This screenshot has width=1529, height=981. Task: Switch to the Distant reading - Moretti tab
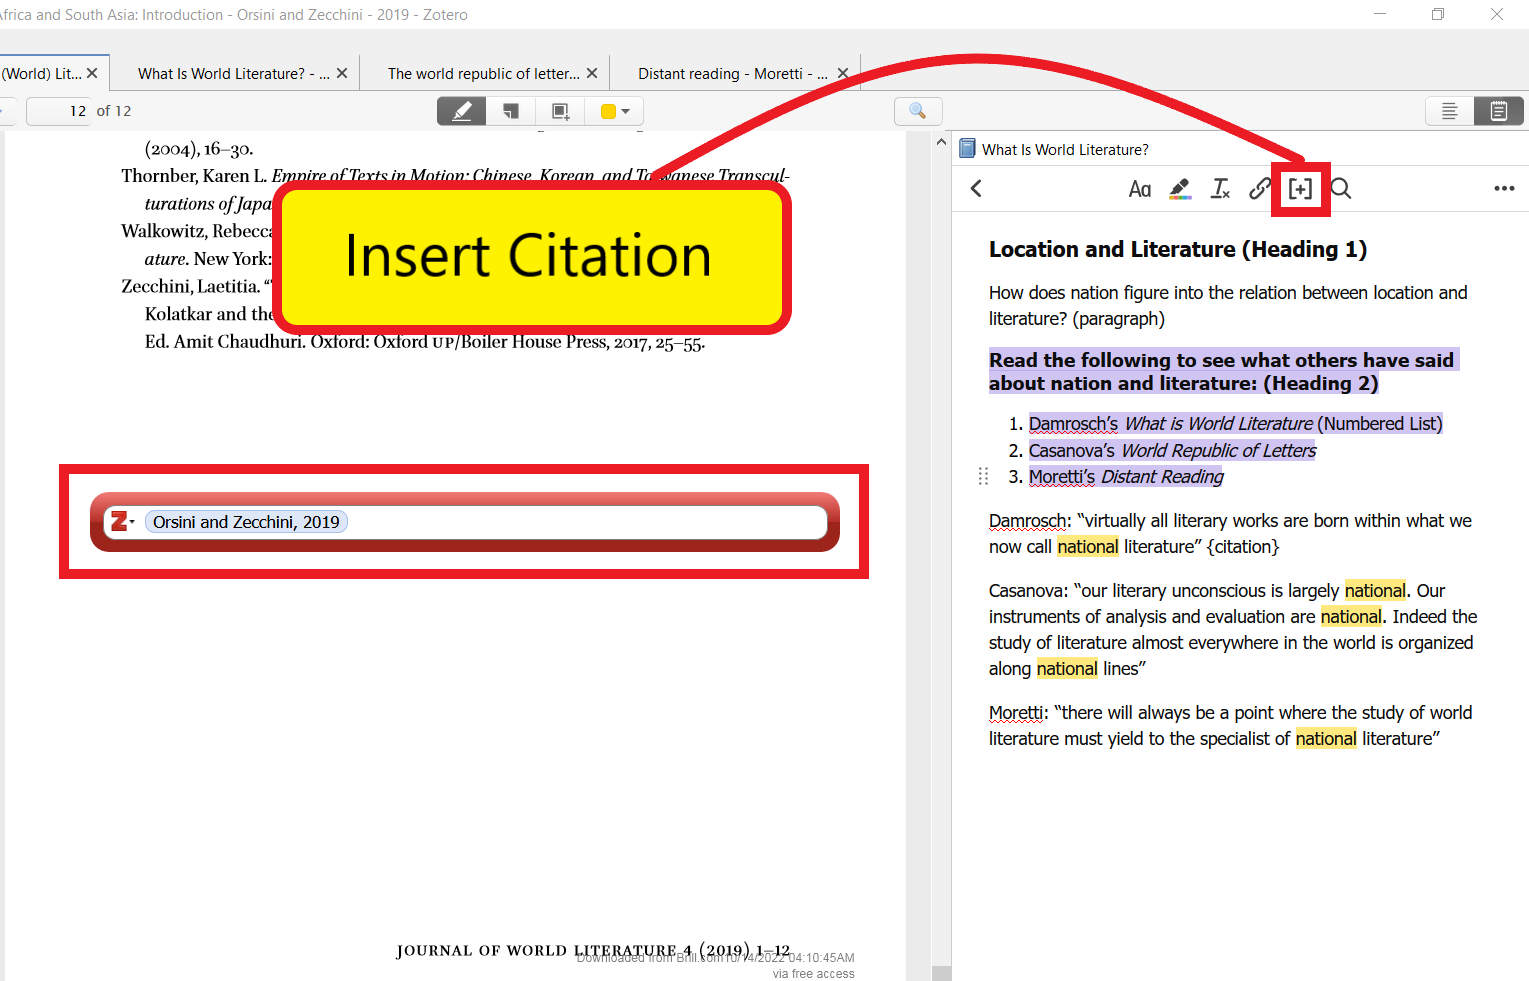pyautogui.click(x=733, y=72)
